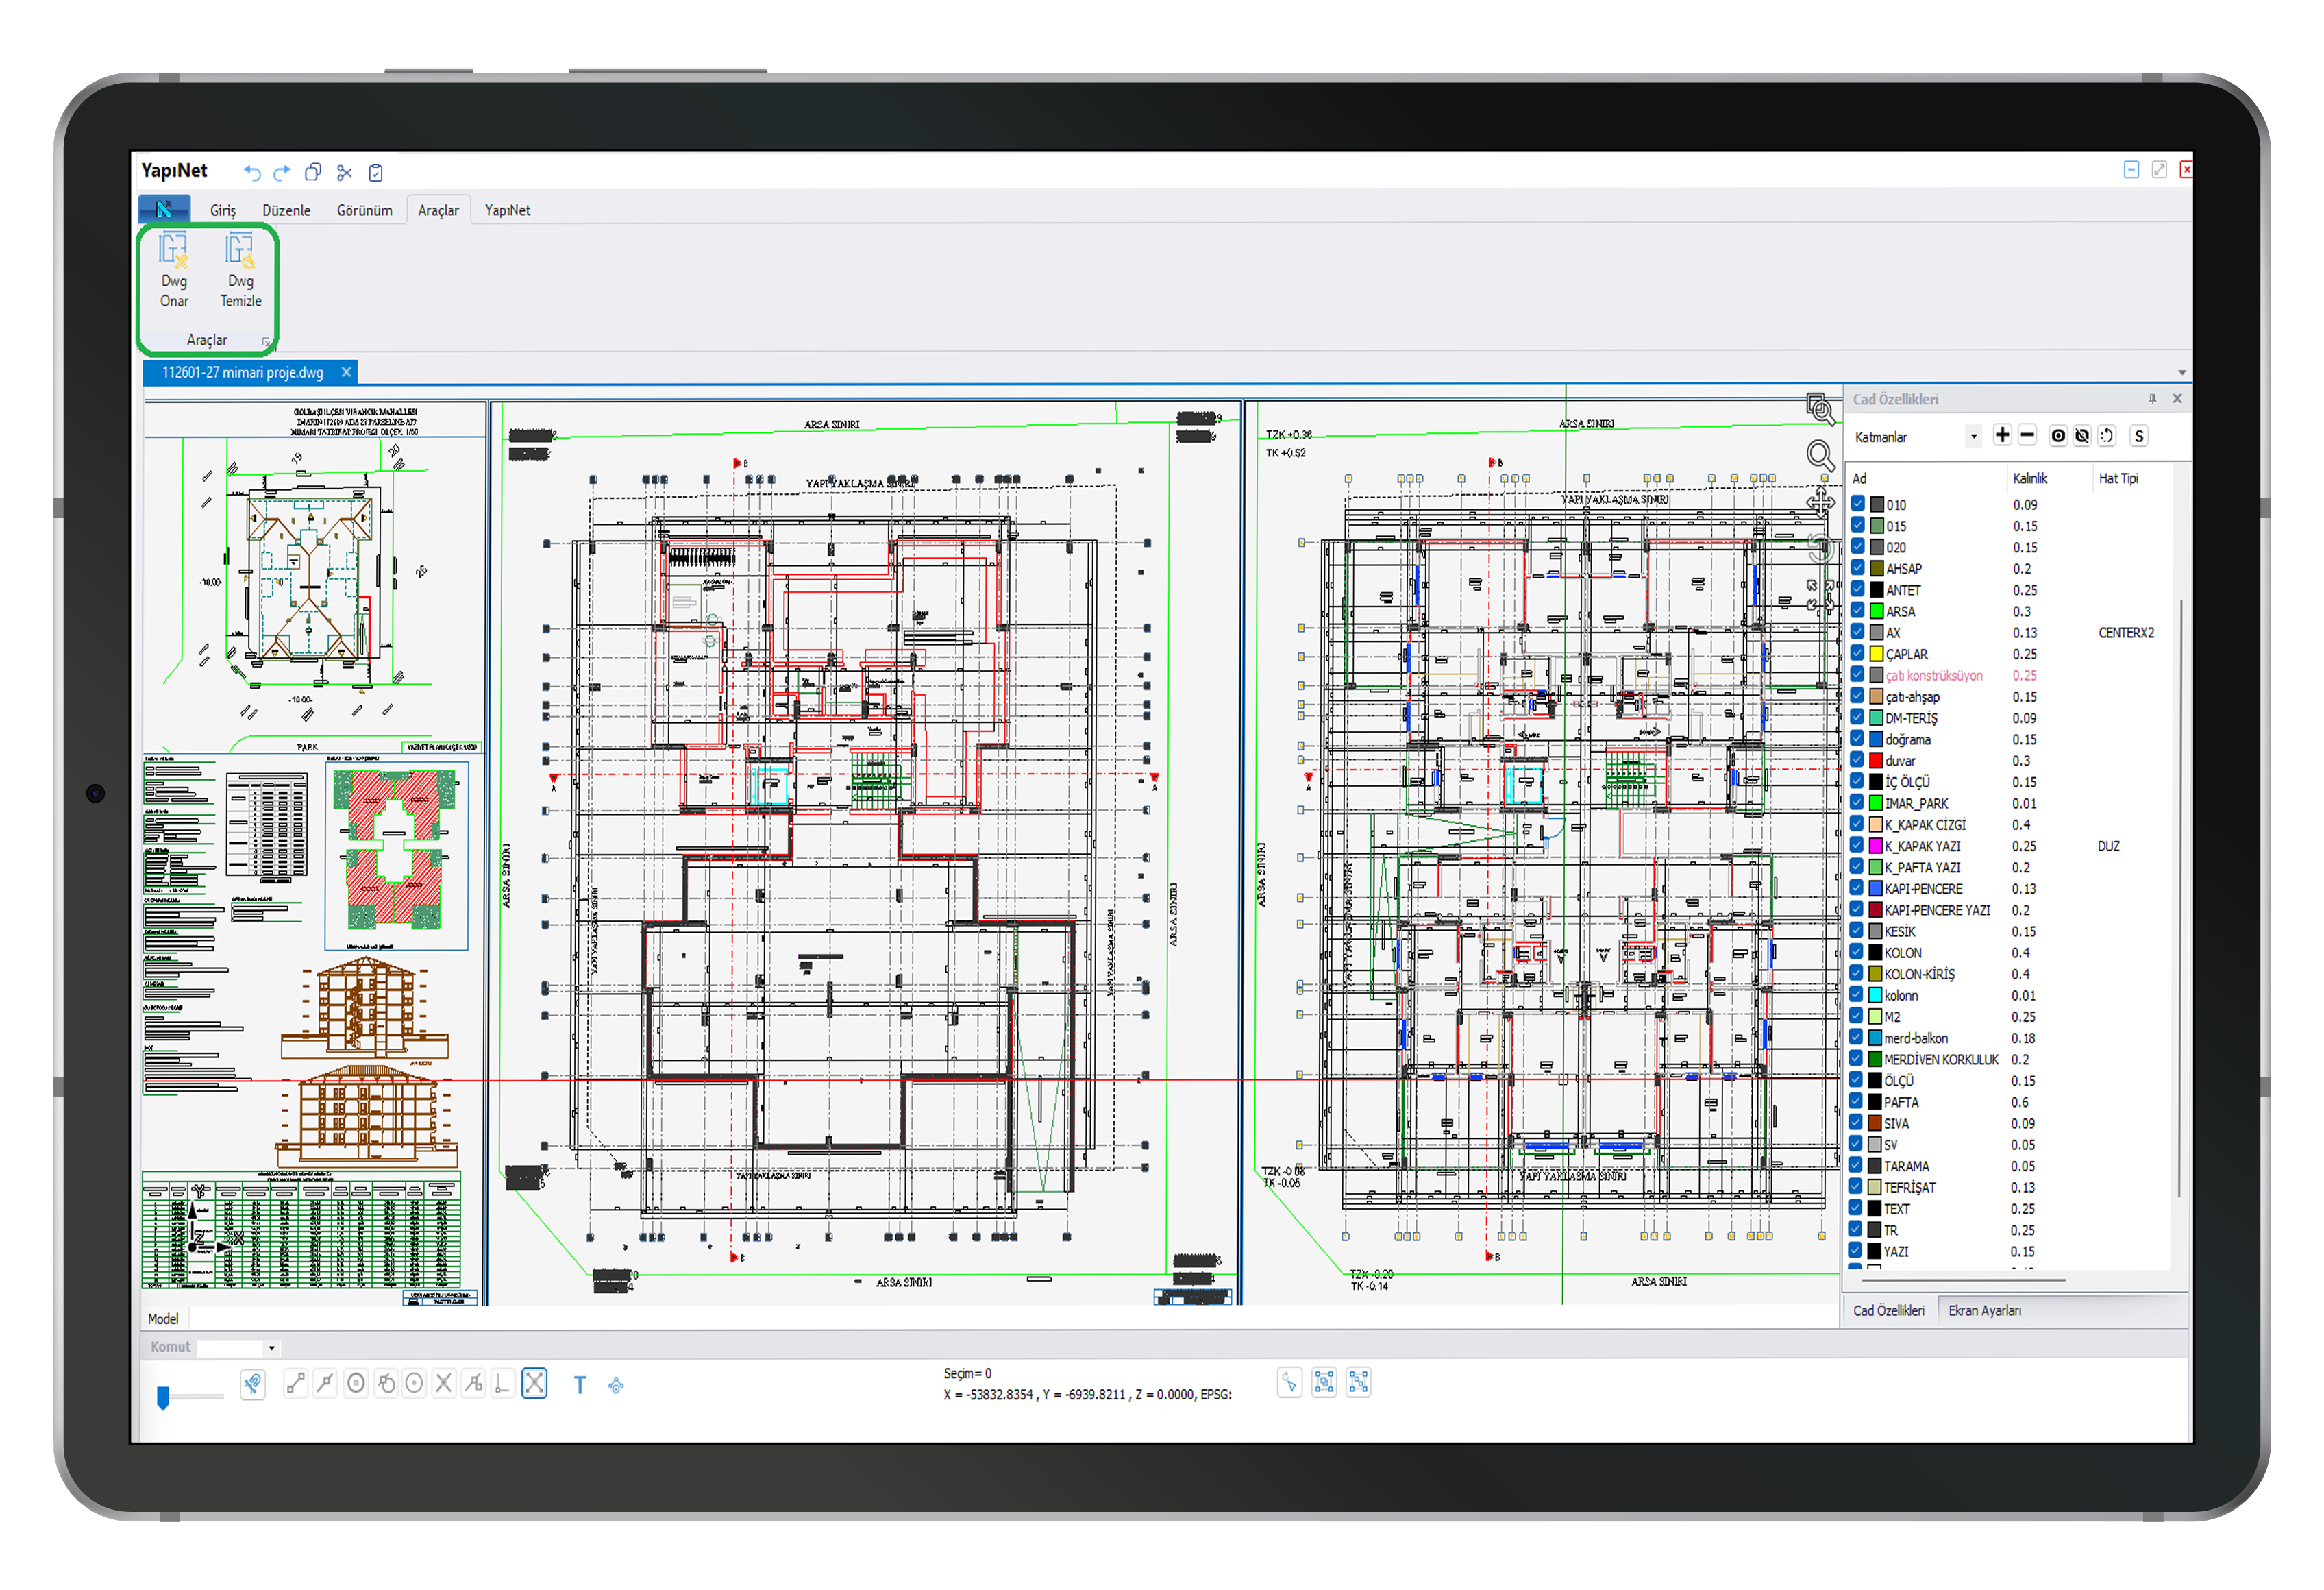Uncheck the ARSA layer visibility checkbox
Screen dimensions: 2324x1590
pyautogui.click(x=1857, y=611)
